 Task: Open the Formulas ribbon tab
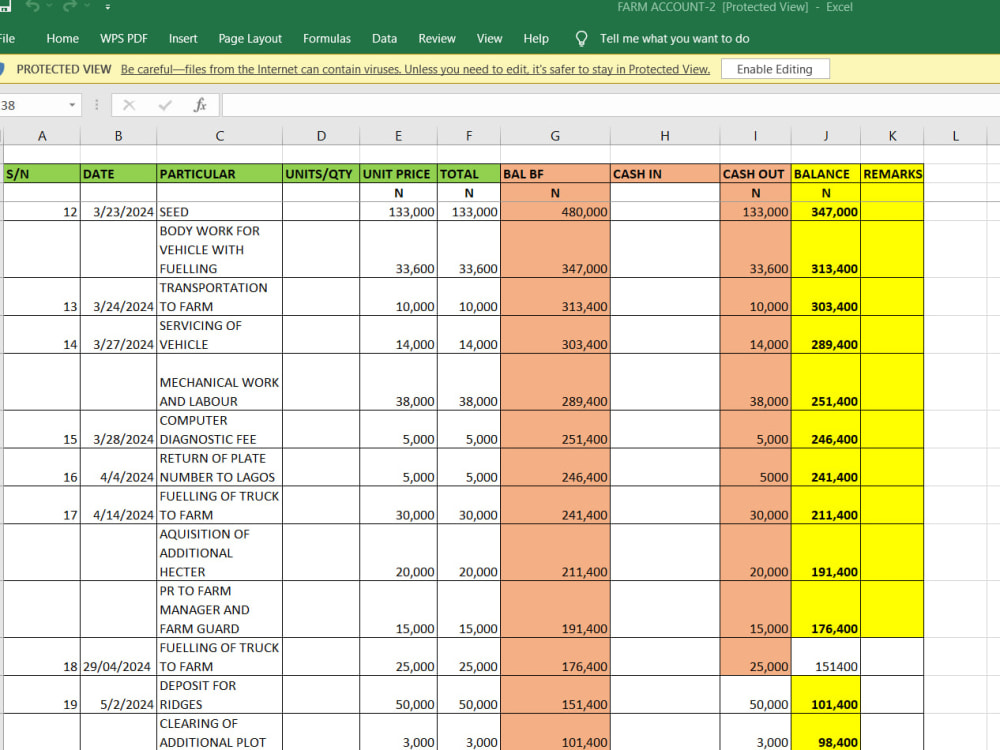327,39
